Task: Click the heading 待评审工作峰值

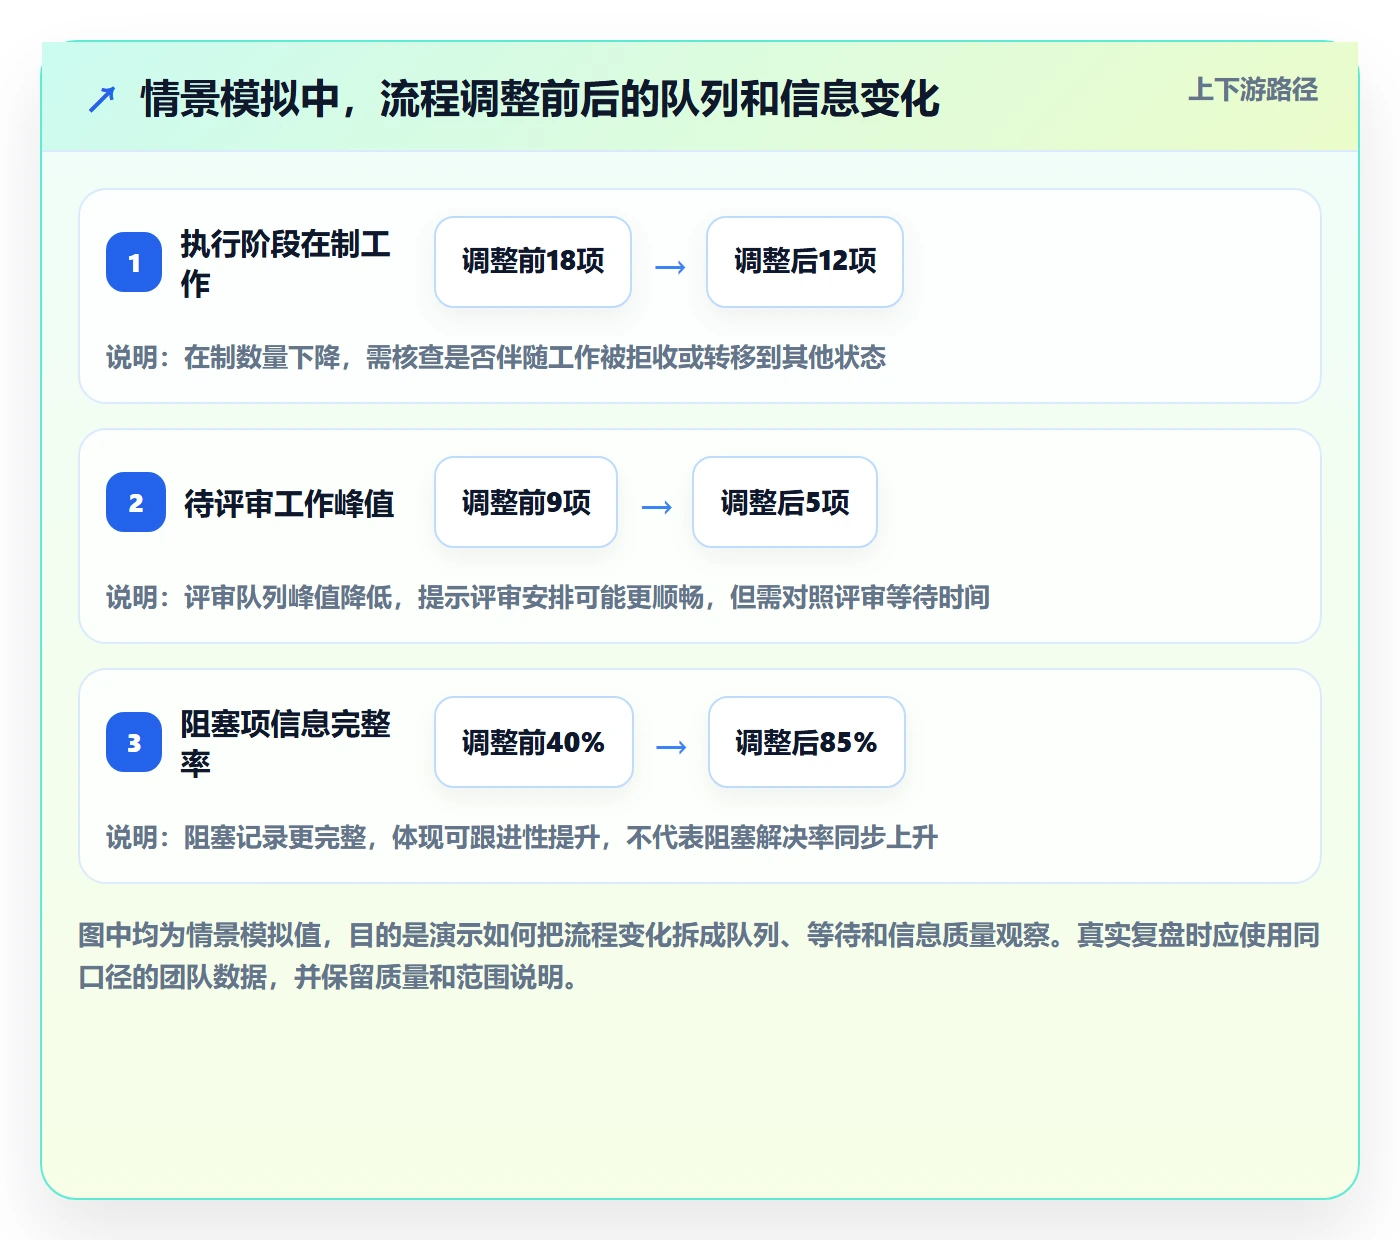Action: coord(290,503)
